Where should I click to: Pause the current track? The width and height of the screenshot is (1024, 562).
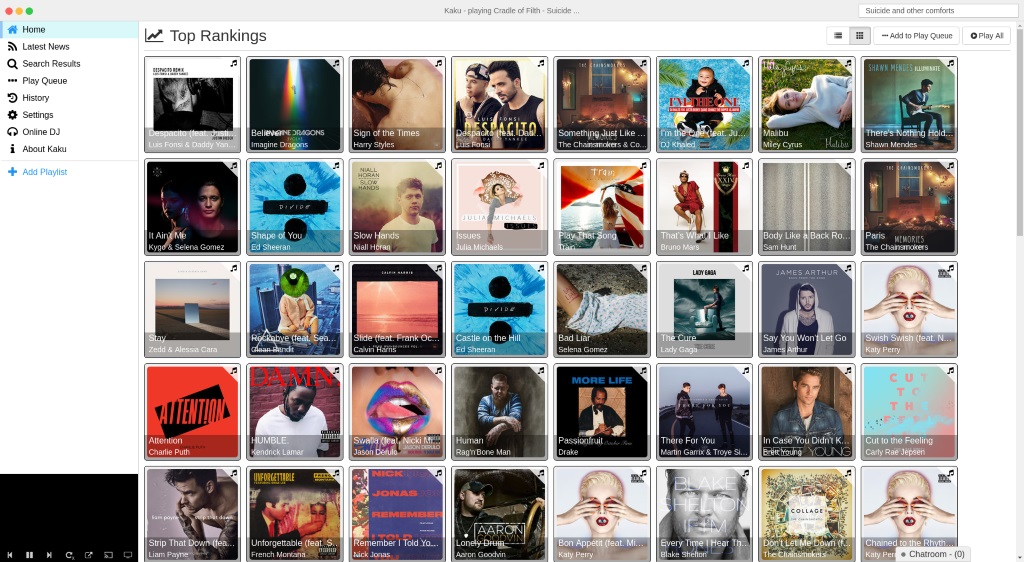tap(29, 555)
